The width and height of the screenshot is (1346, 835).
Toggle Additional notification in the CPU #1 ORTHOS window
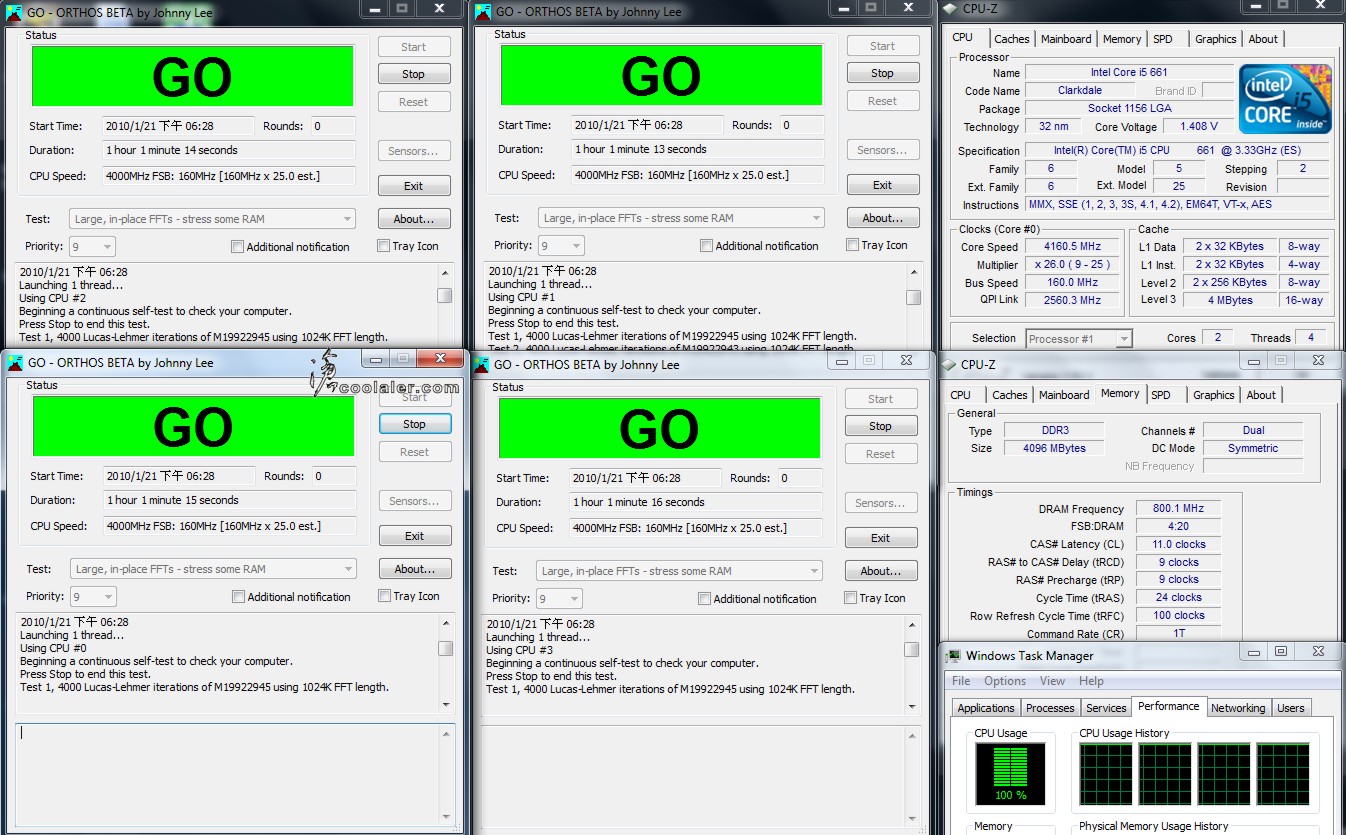[706, 246]
